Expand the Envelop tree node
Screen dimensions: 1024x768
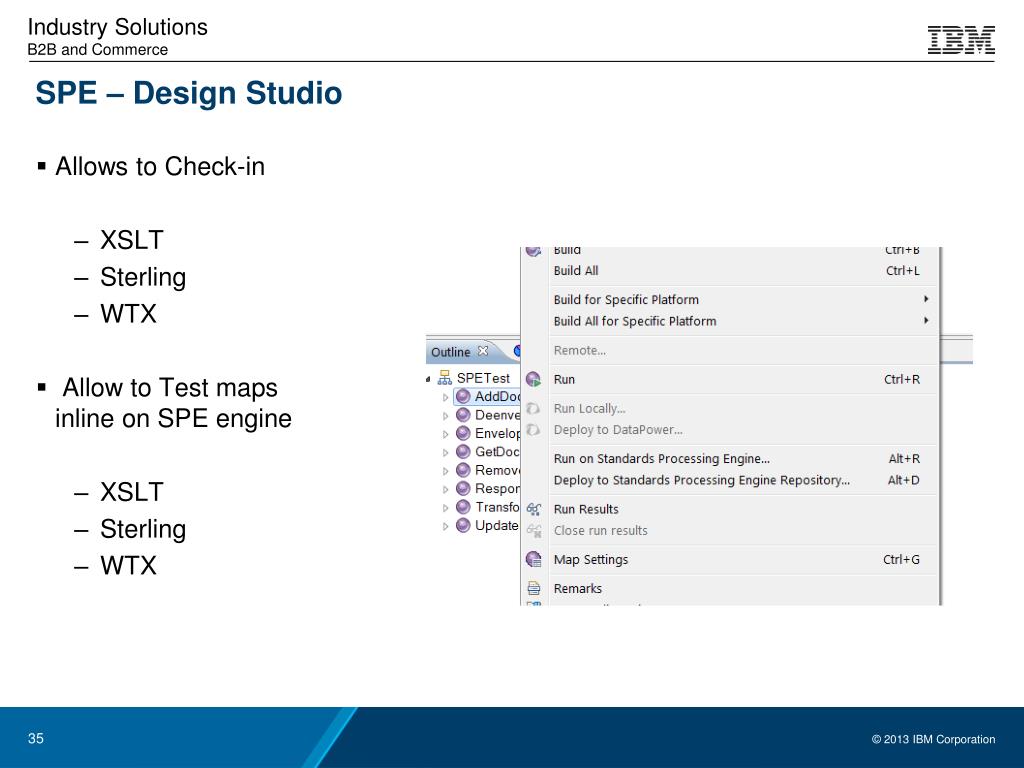445,434
